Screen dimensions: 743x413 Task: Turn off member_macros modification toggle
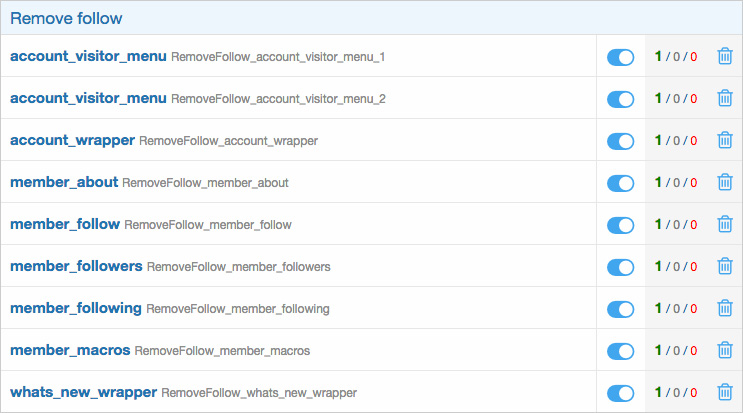coord(620,351)
